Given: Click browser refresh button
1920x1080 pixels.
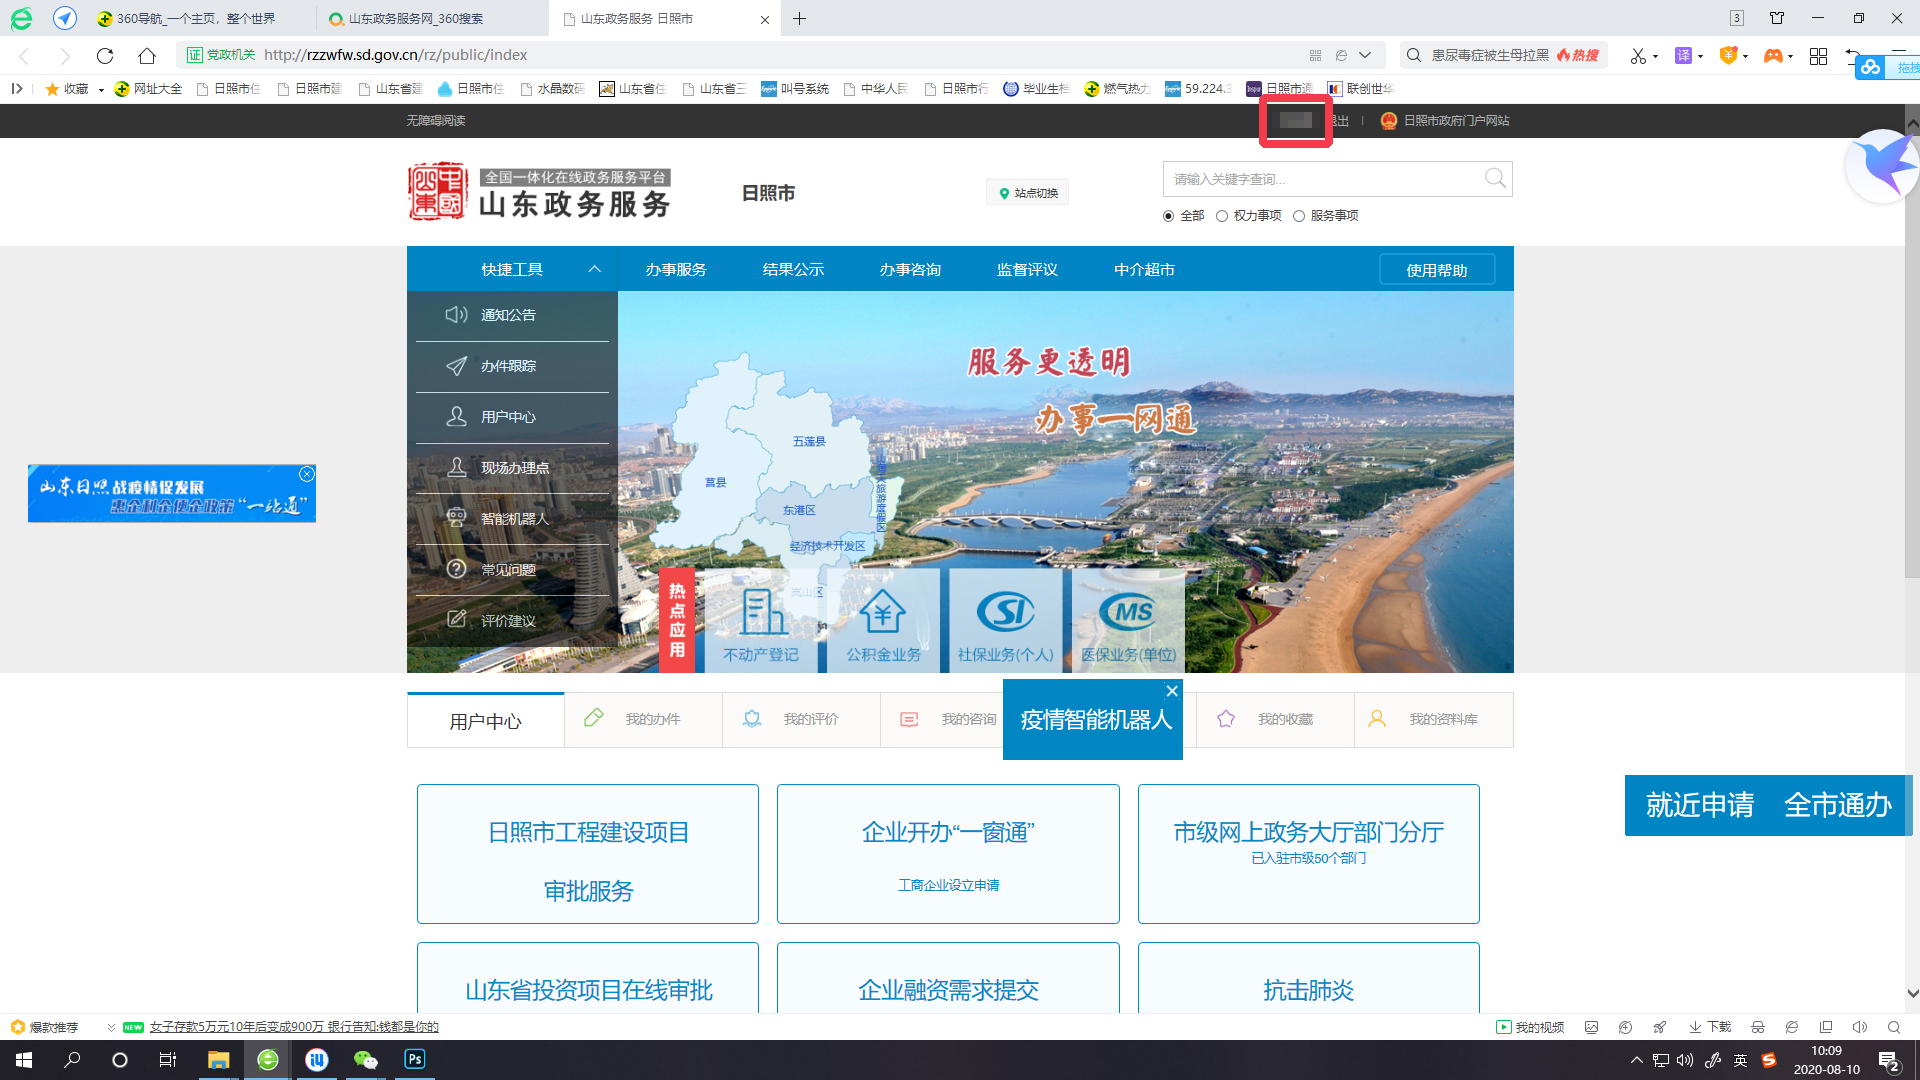Looking at the screenshot, I should coord(105,55).
